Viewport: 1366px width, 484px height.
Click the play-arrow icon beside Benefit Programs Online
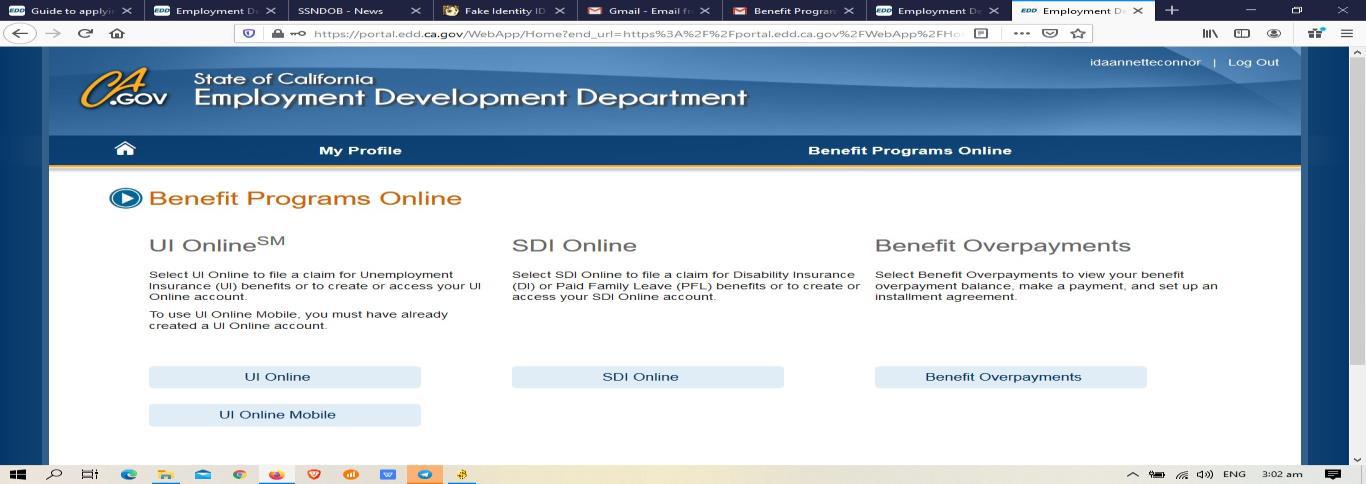(125, 198)
